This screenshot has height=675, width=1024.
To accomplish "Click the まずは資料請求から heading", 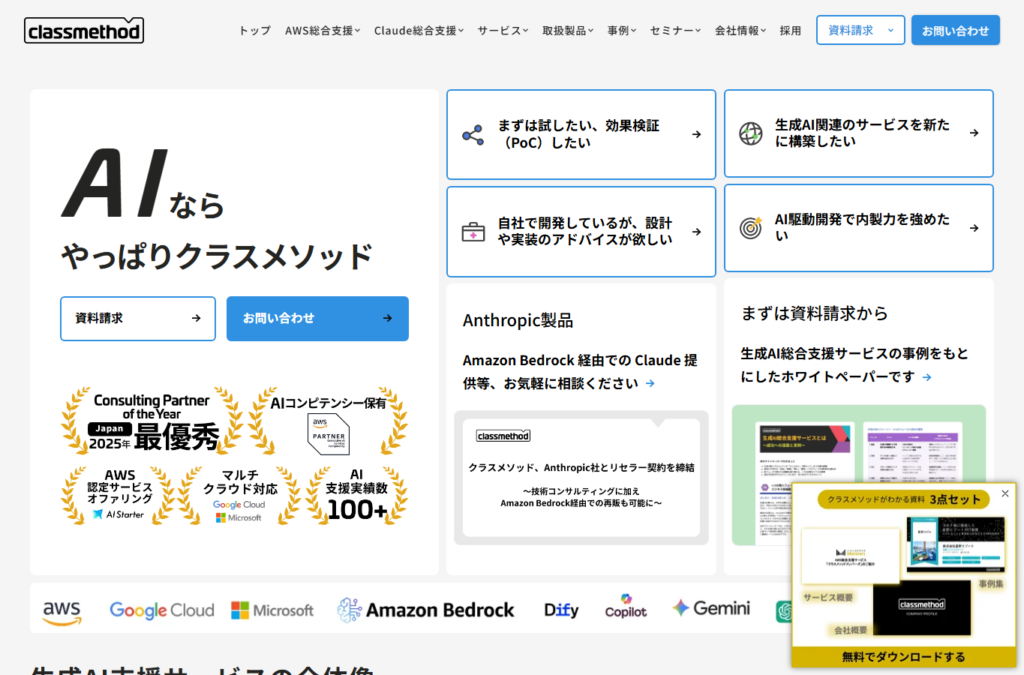I will pyautogui.click(x=814, y=313).
